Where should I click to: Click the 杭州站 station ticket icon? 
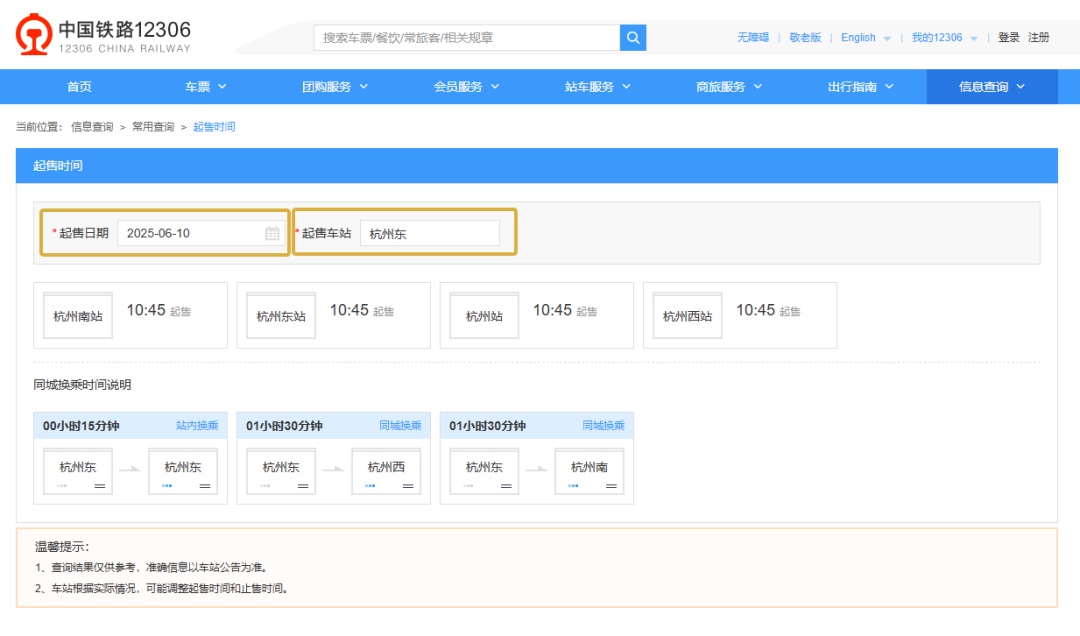click(484, 315)
